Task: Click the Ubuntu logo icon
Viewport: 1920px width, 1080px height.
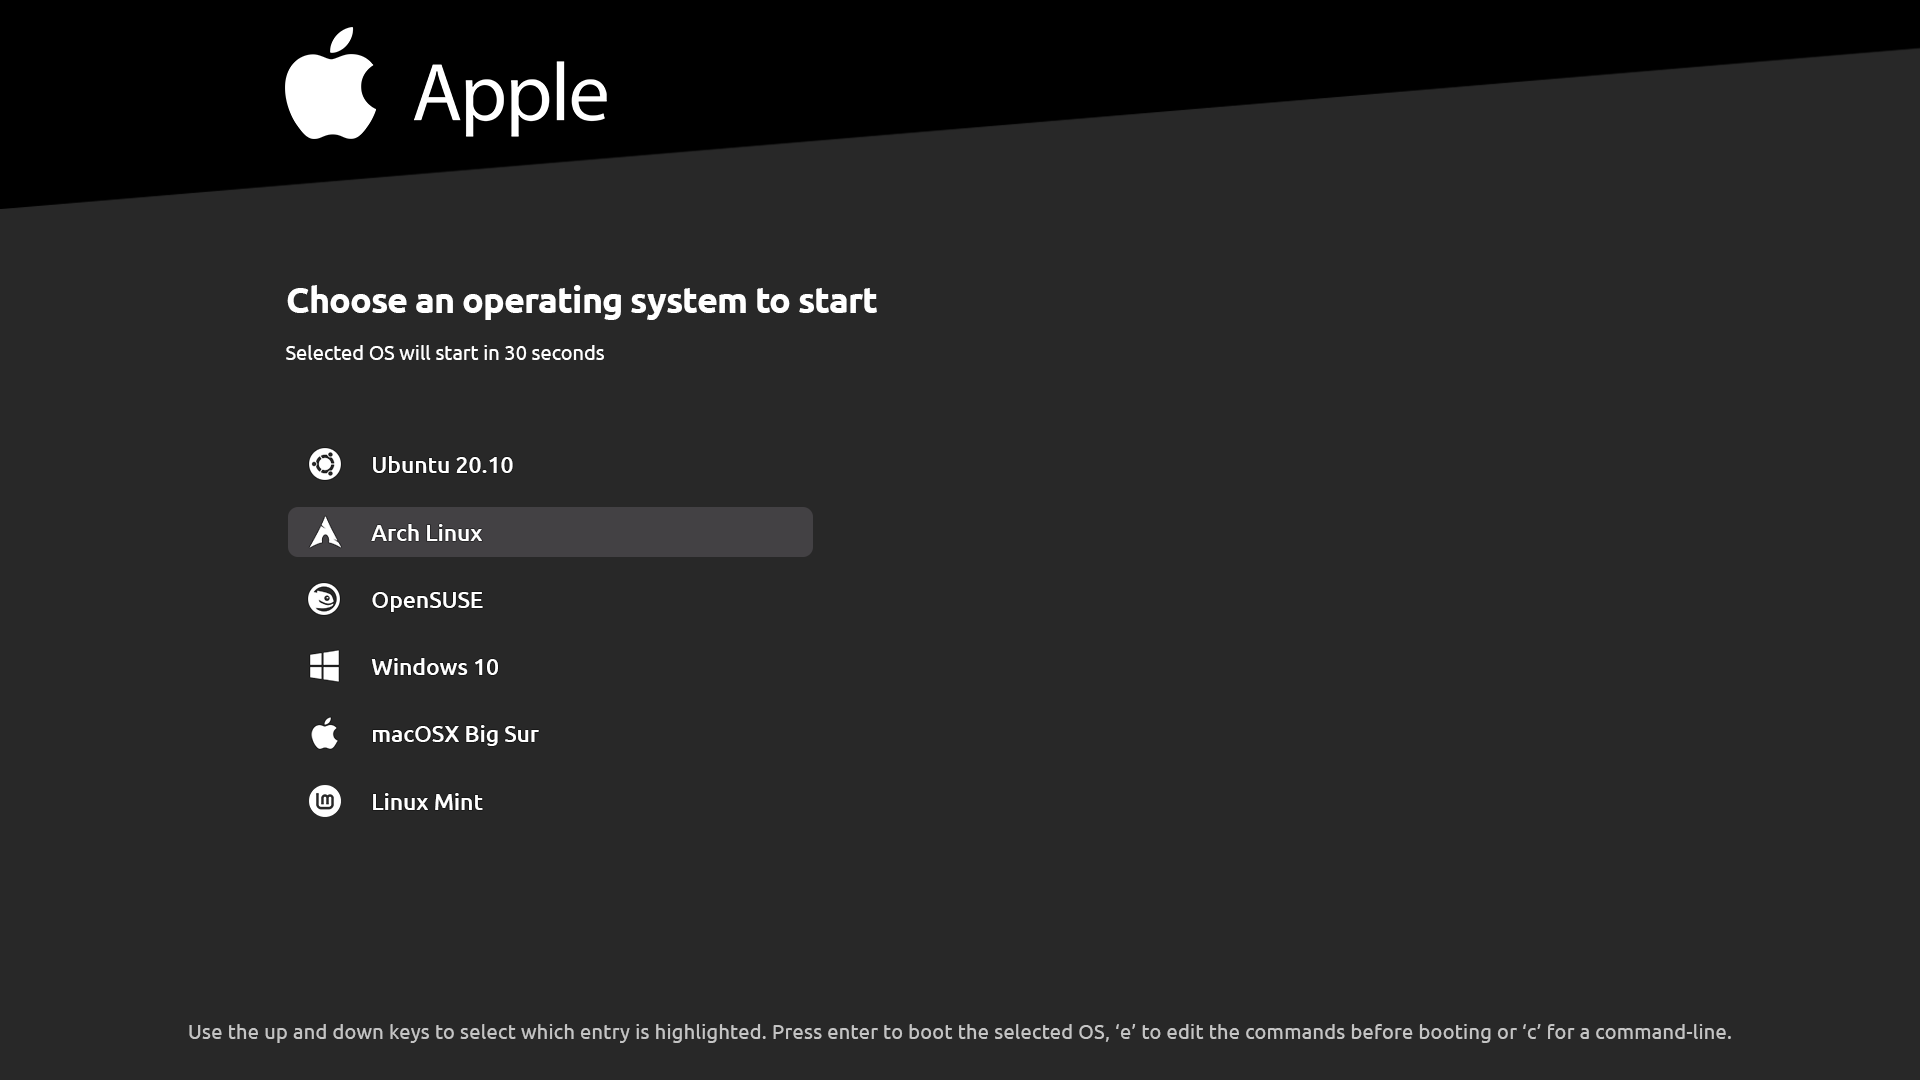Action: click(x=325, y=464)
